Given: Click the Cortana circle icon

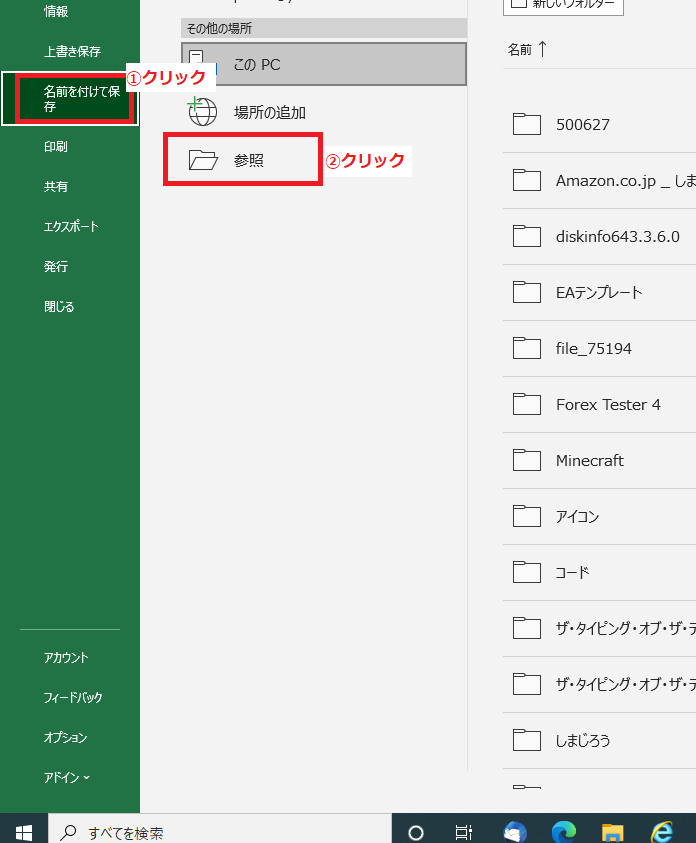Looking at the screenshot, I should (x=416, y=831).
